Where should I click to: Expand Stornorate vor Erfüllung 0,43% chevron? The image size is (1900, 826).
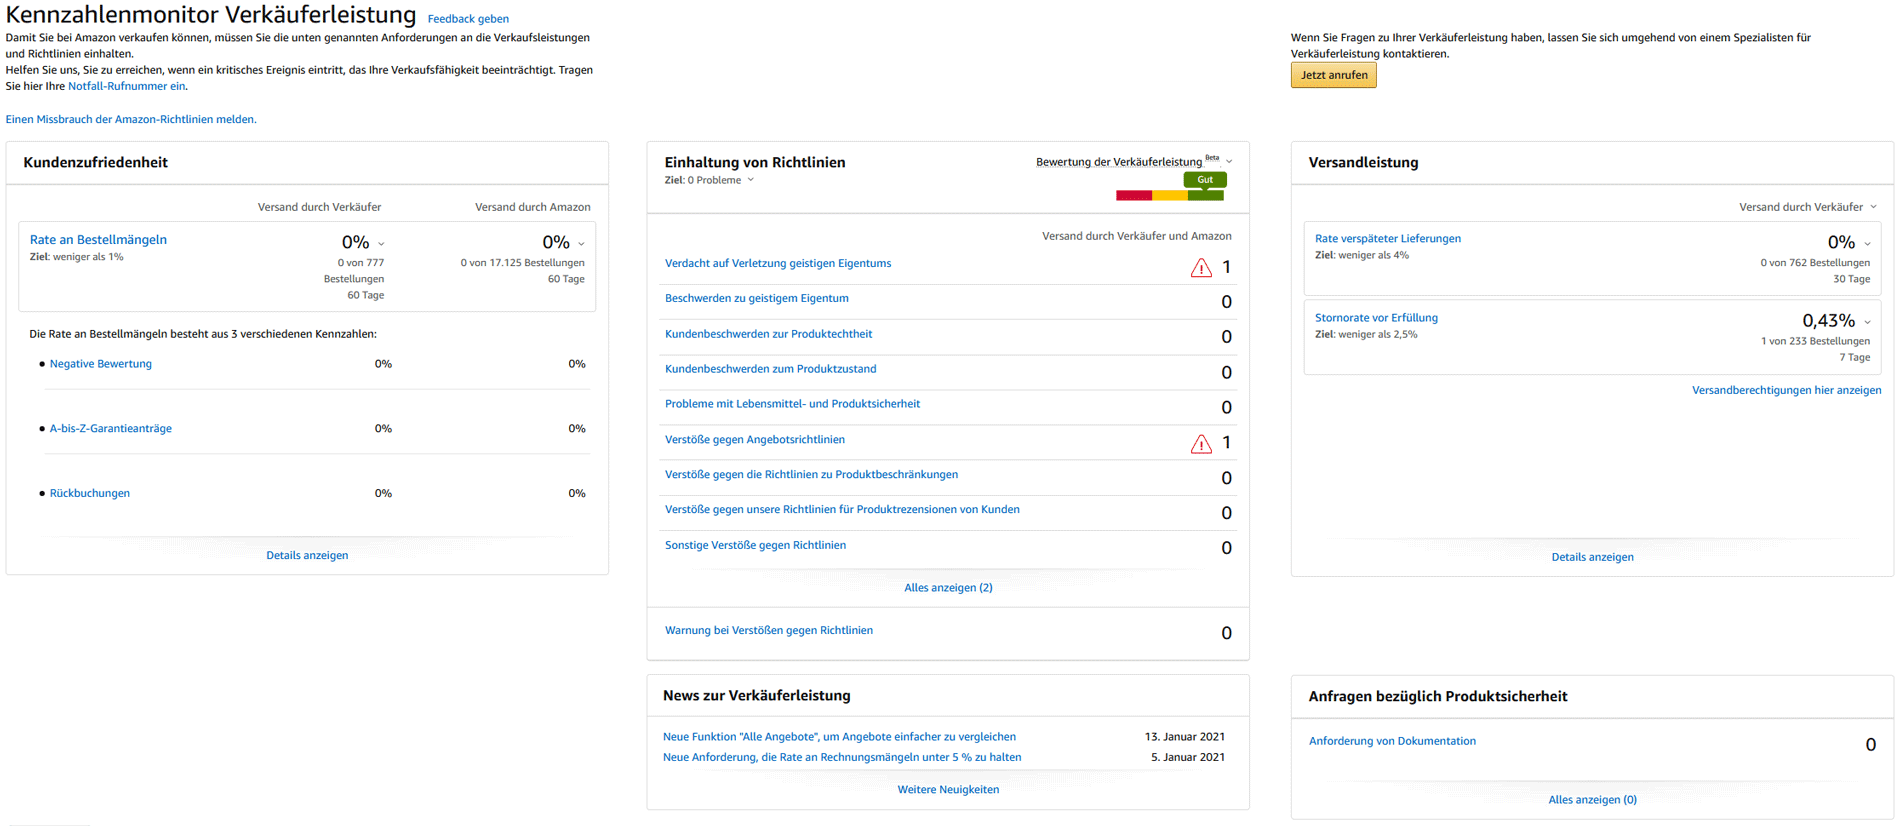[x=1867, y=322]
